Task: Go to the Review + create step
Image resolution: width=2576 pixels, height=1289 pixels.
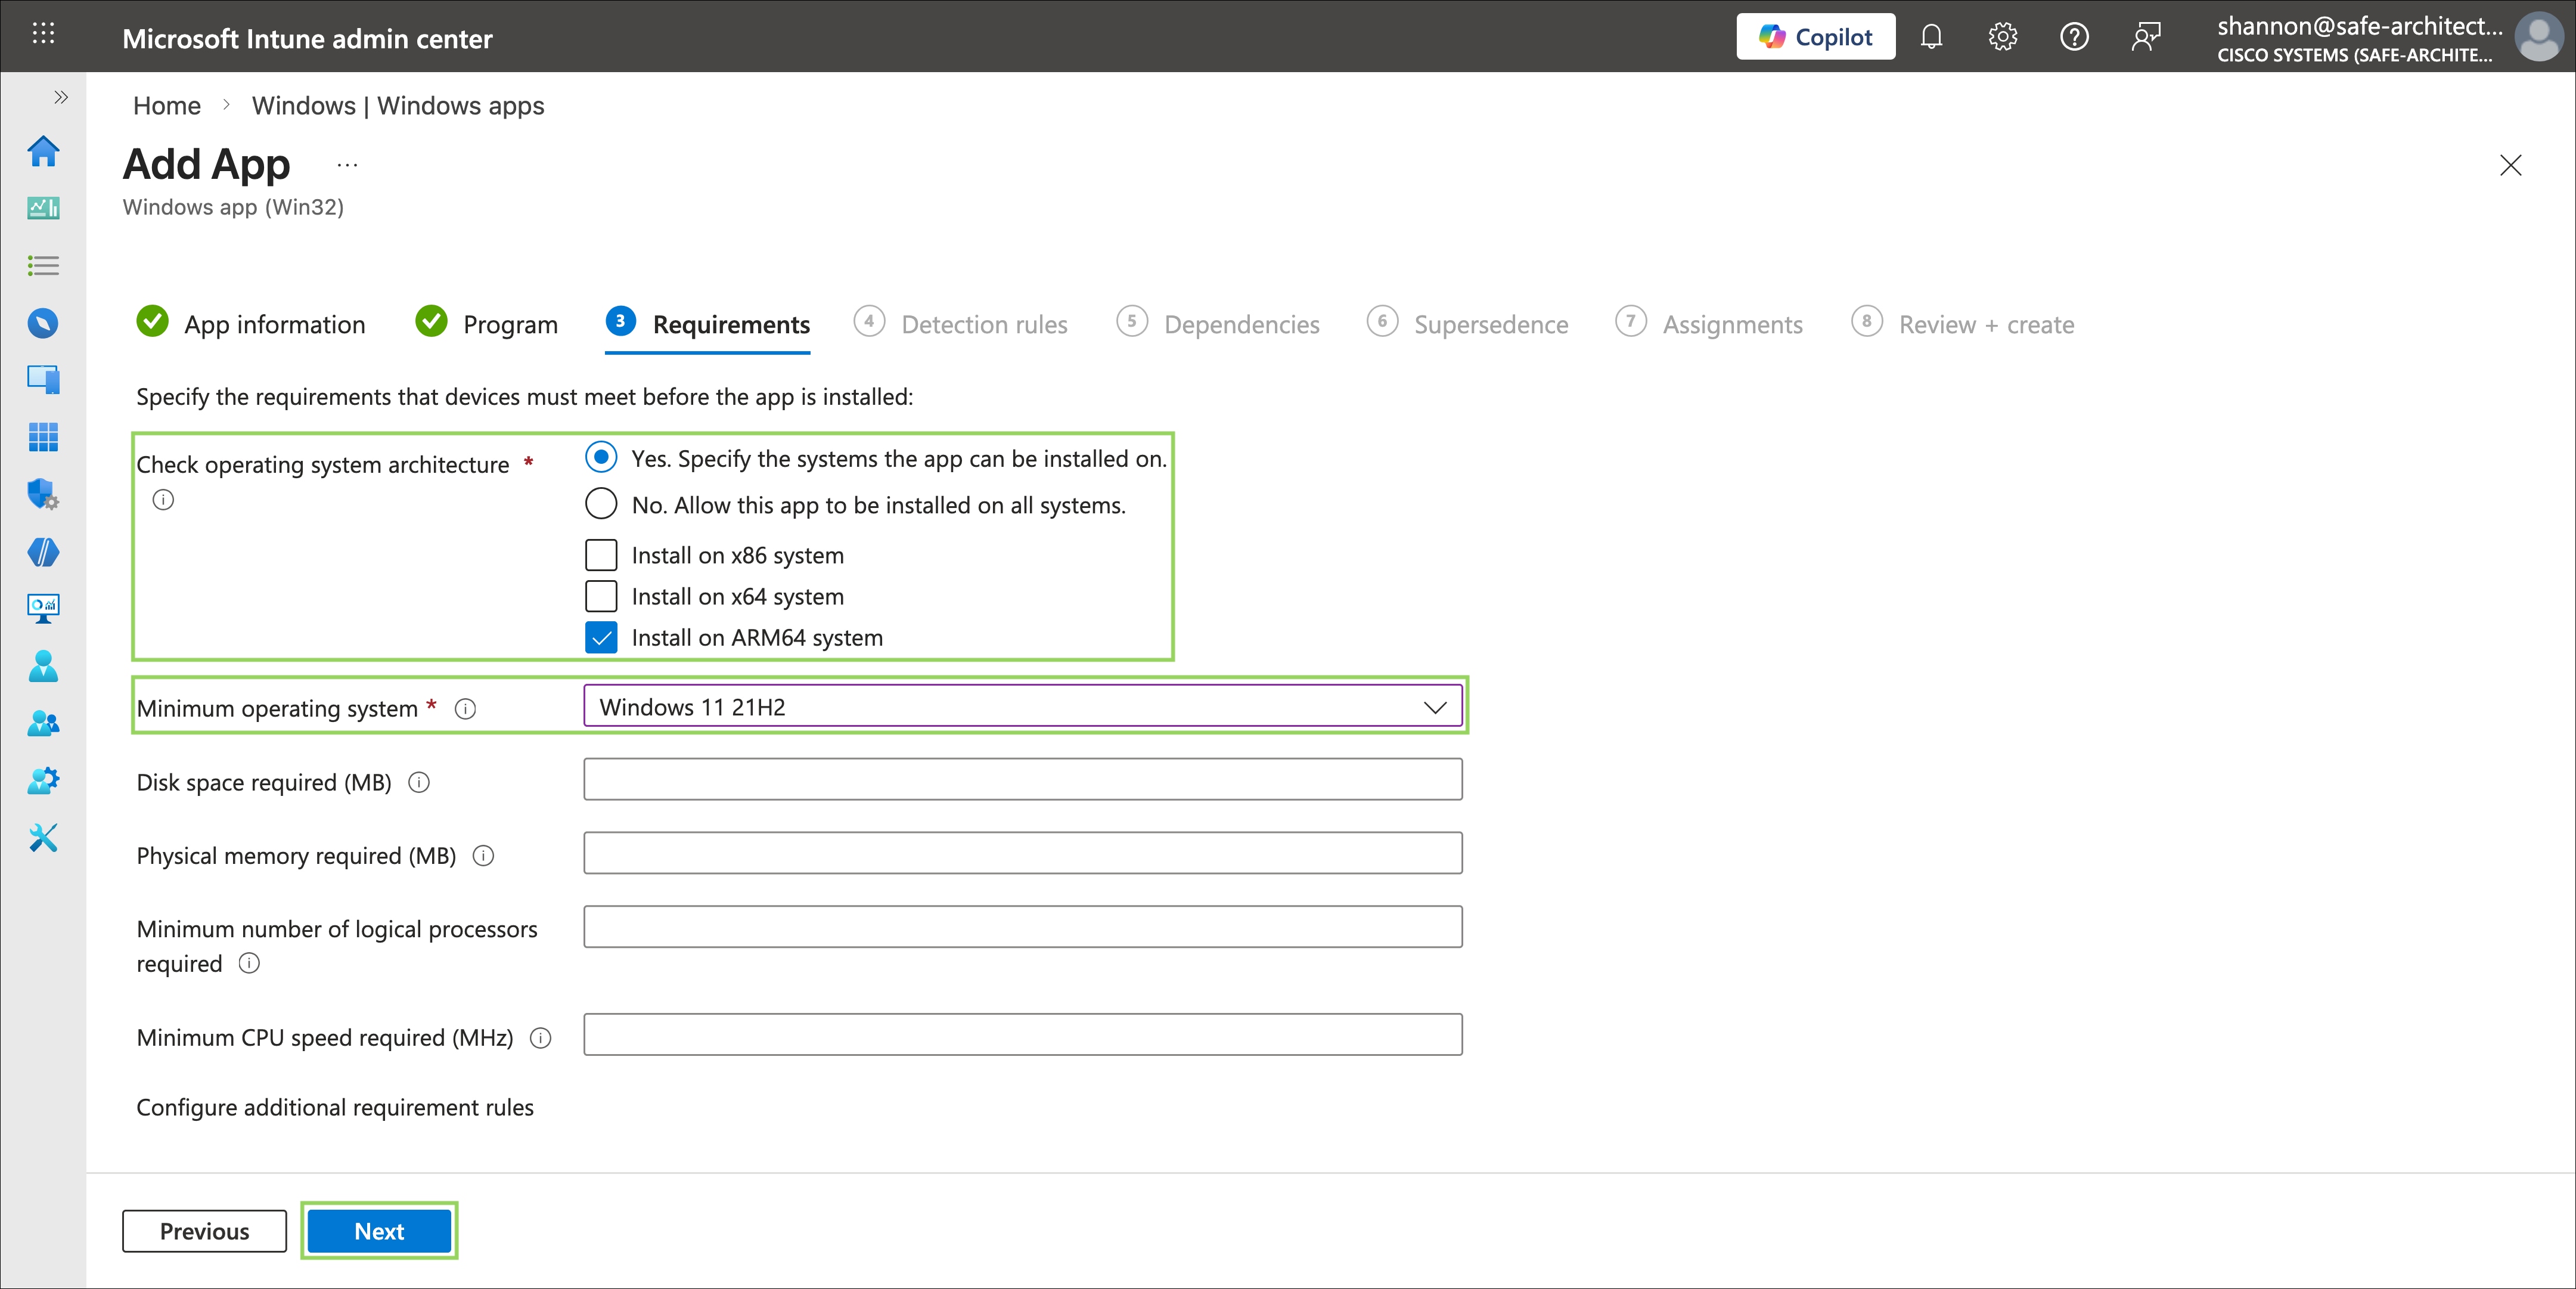Action: pyautogui.click(x=1962, y=324)
